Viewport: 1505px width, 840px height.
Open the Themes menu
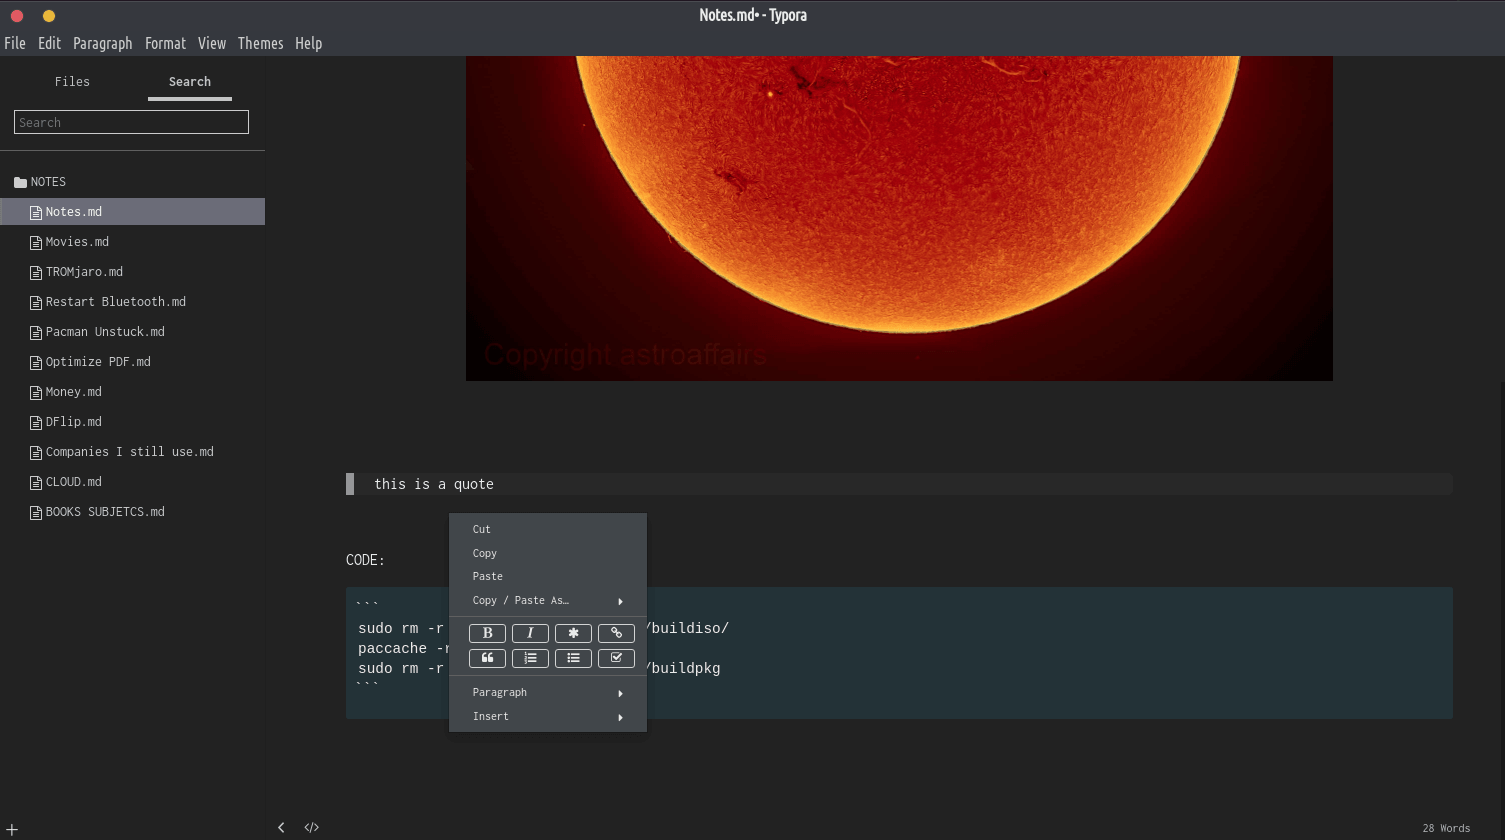261,43
